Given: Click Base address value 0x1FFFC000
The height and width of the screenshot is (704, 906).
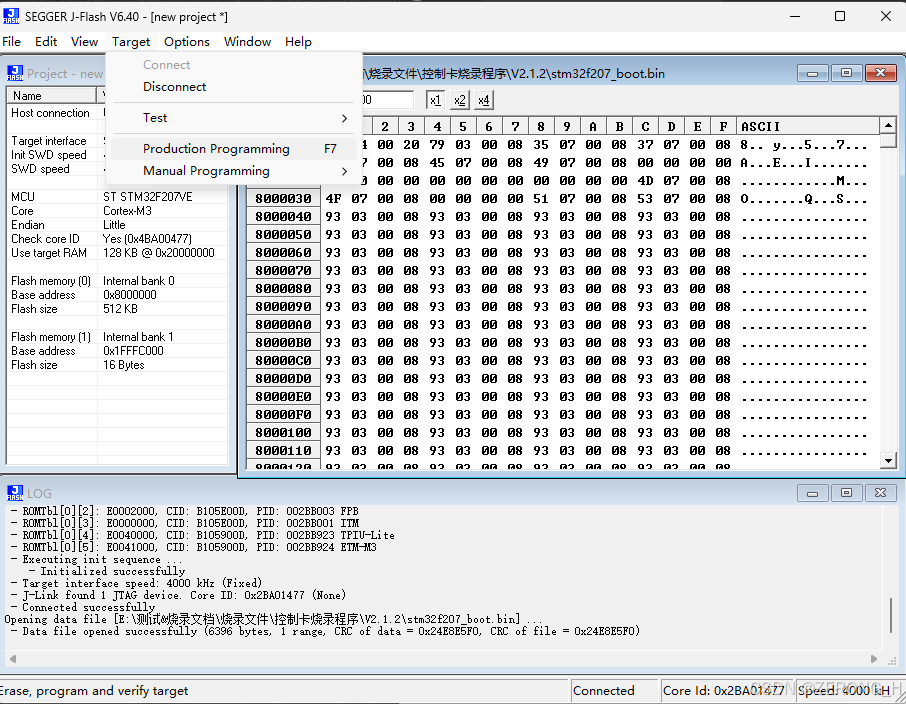Looking at the screenshot, I should click(133, 351).
